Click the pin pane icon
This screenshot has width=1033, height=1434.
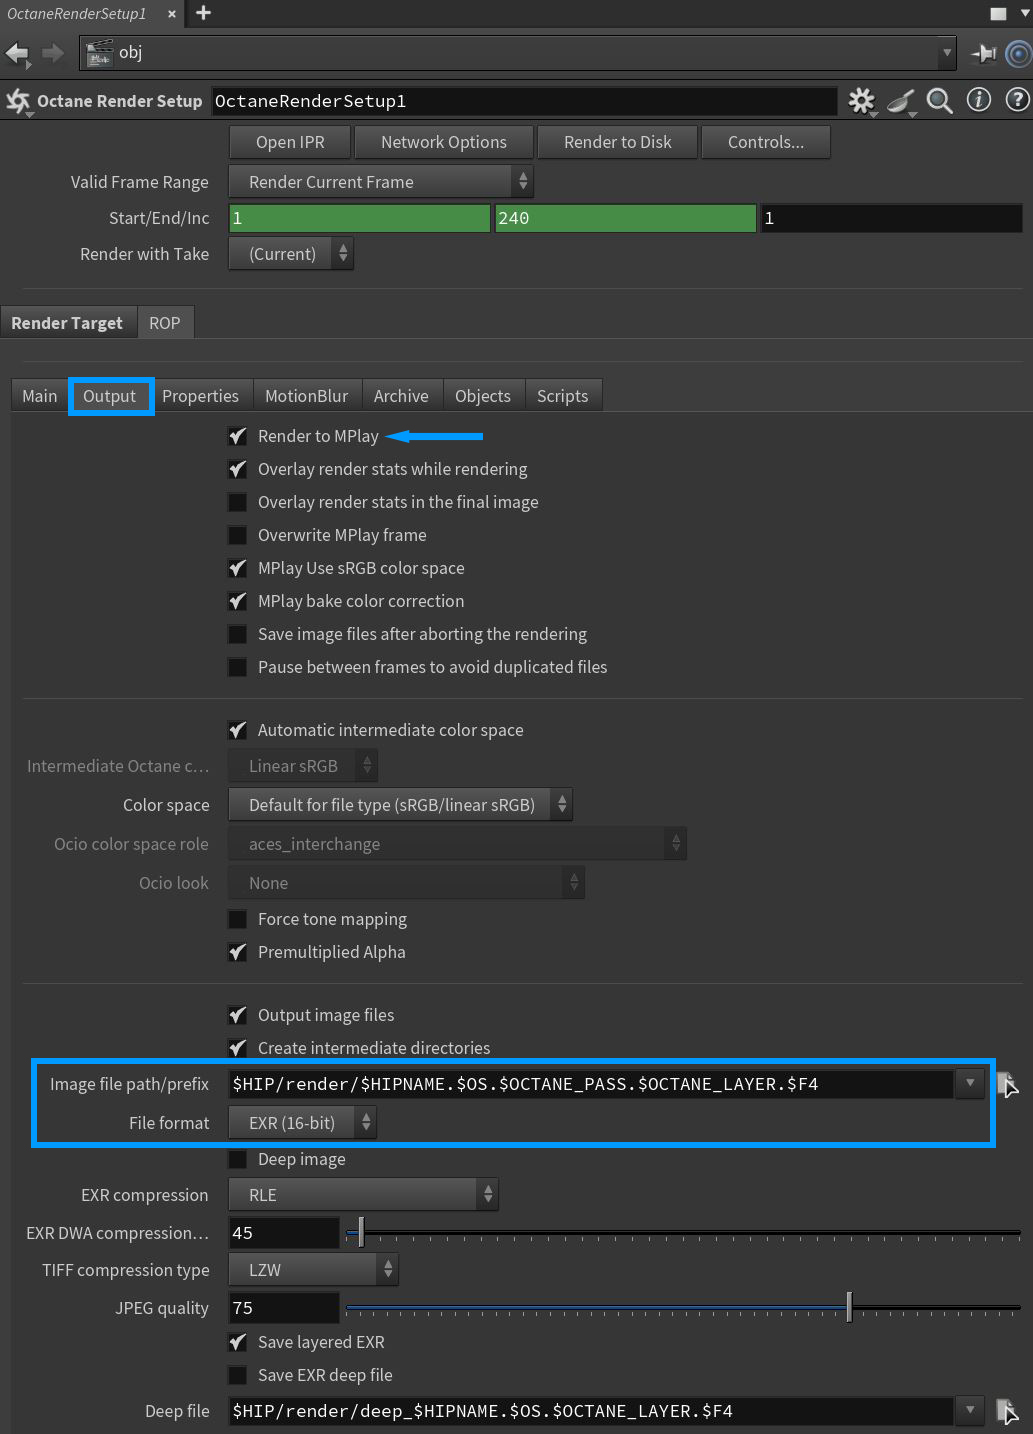click(x=984, y=53)
